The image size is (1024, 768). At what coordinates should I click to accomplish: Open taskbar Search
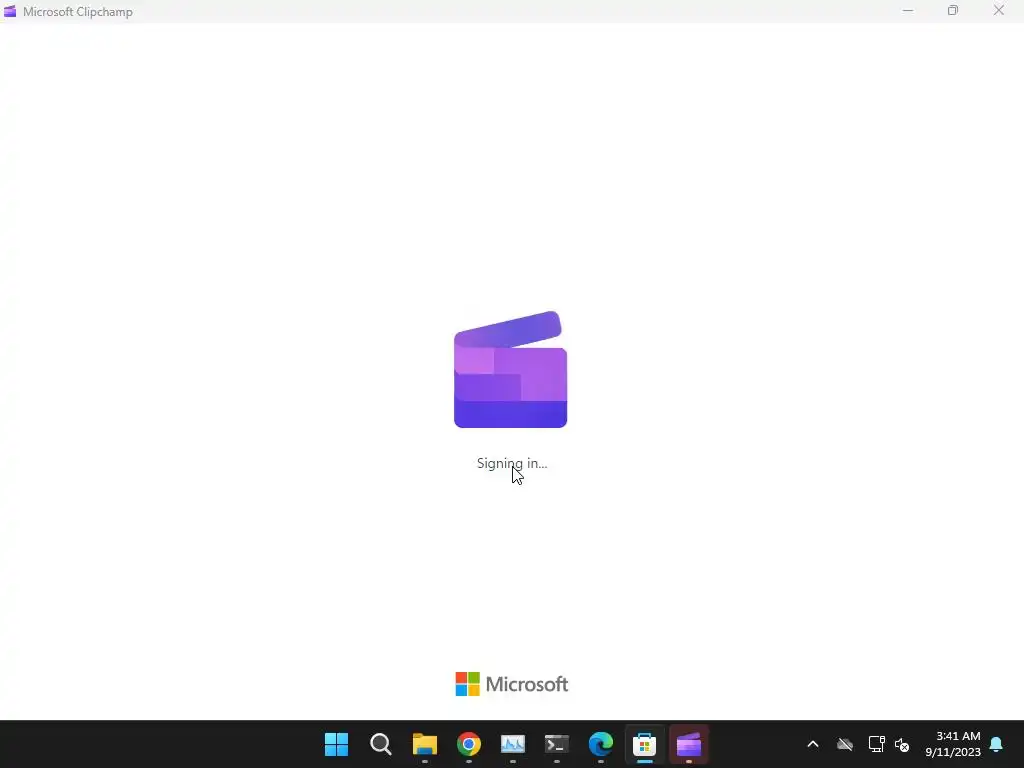(381, 744)
